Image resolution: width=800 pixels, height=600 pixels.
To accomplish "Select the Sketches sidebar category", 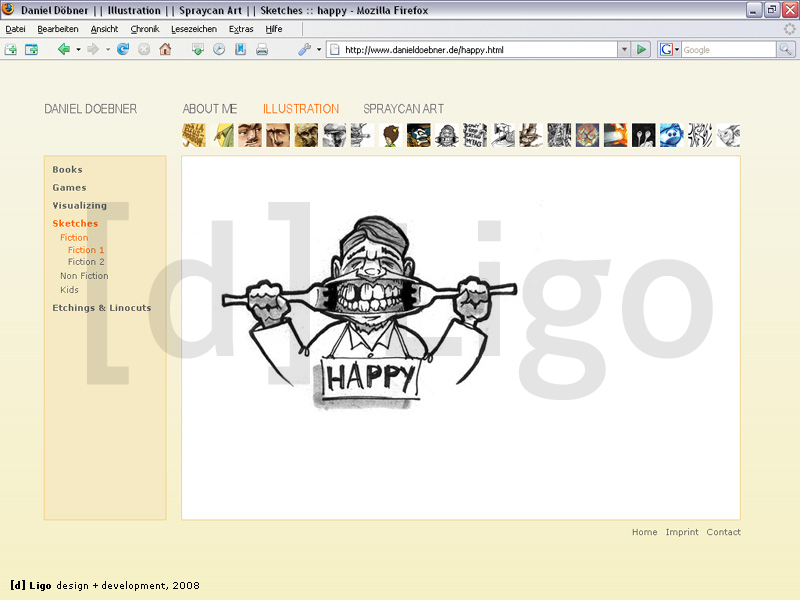I will click(75, 223).
